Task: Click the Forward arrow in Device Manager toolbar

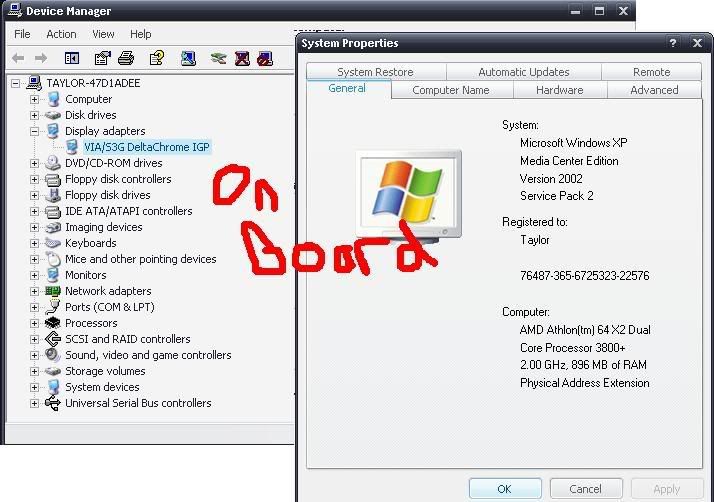Action: pos(41,58)
